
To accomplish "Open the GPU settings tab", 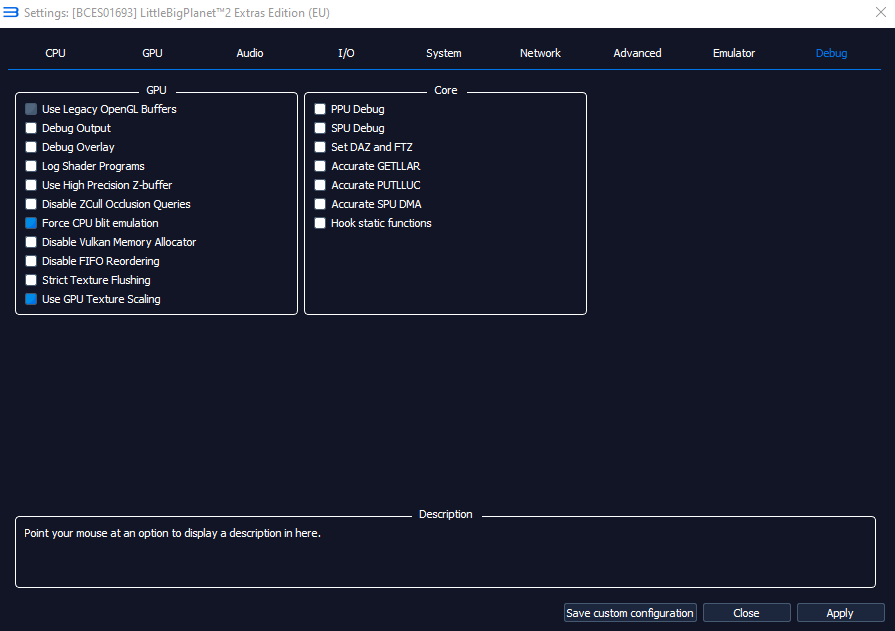I will tap(152, 53).
